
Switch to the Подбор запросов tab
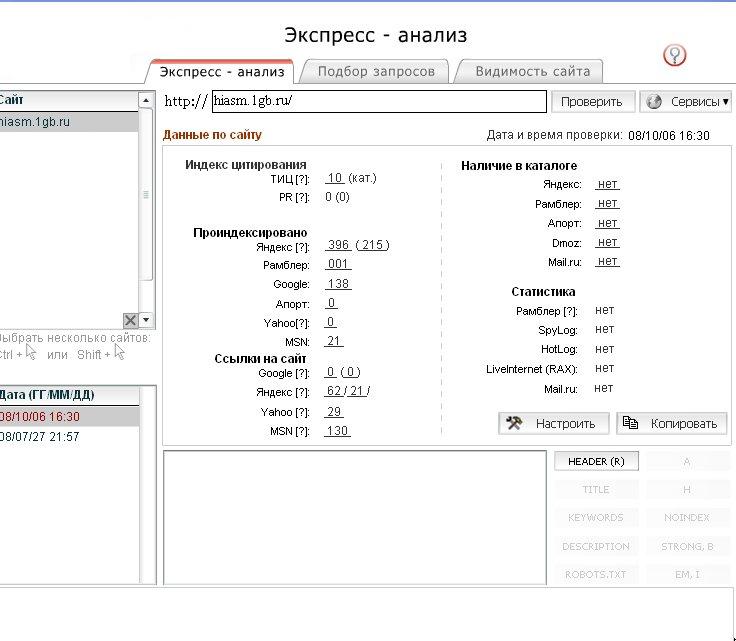376,71
